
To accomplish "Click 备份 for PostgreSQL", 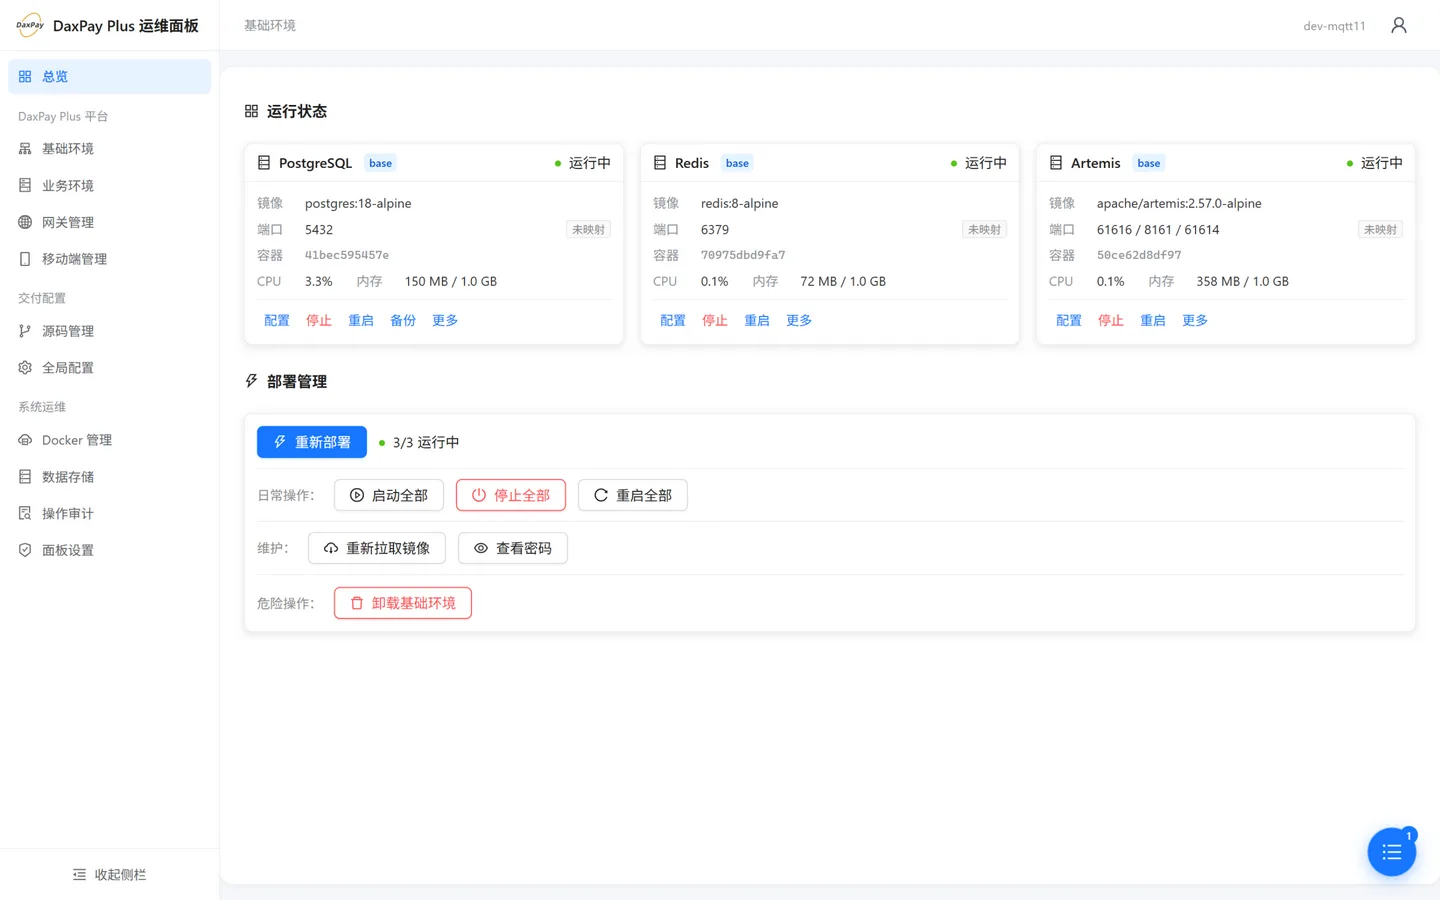I will click(403, 320).
